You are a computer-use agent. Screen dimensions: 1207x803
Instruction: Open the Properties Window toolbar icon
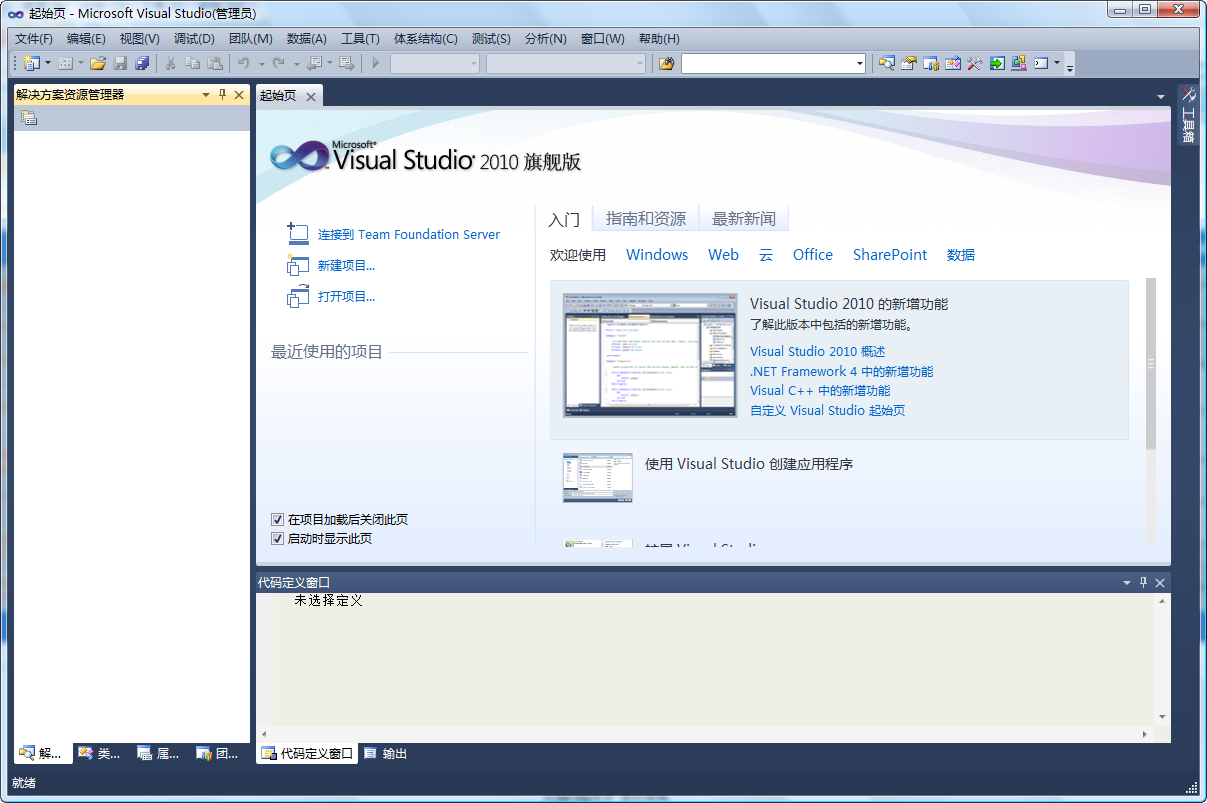[x=909, y=63]
